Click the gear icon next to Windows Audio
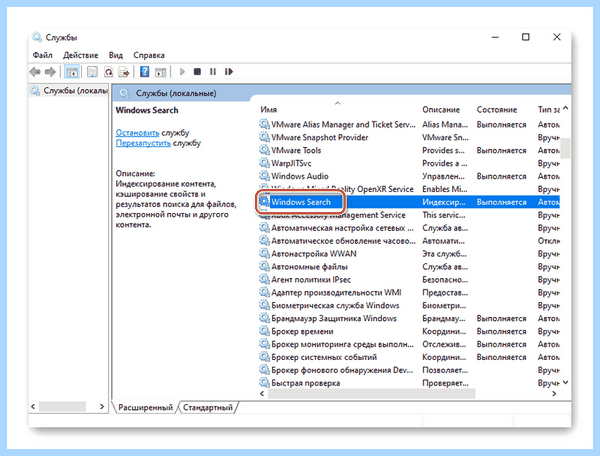Screen dimensions: 600x456 (x=264, y=176)
